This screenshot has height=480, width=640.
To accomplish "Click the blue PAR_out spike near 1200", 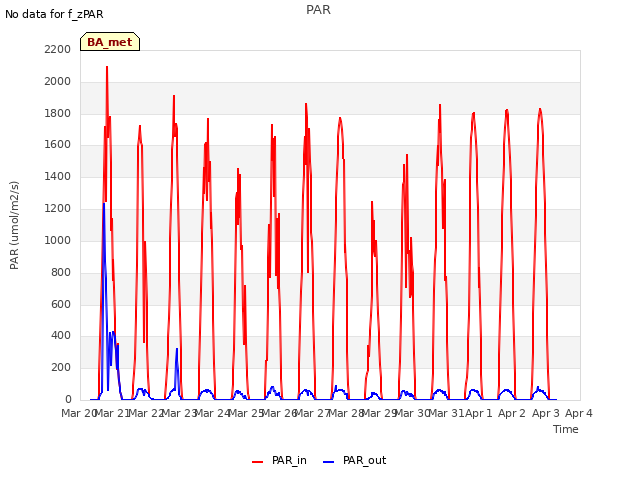I will pyautogui.click(x=104, y=204).
